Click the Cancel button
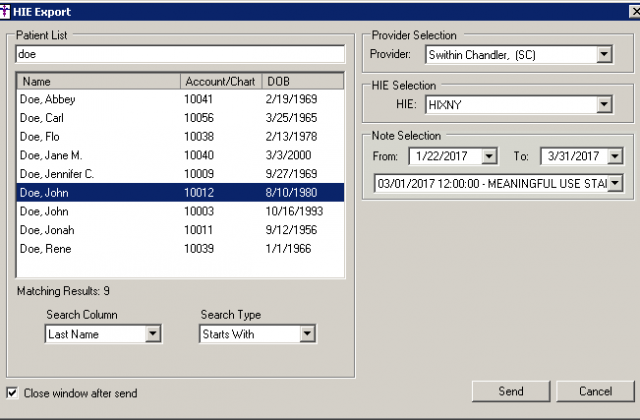The image size is (640, 420). click(595, 390)
